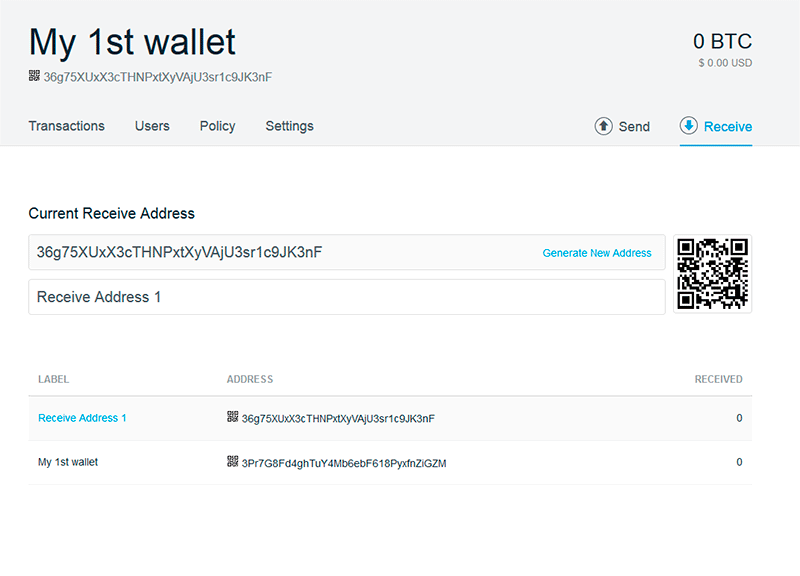Click the $ 0.00 USD balance

tap(725, 63)
